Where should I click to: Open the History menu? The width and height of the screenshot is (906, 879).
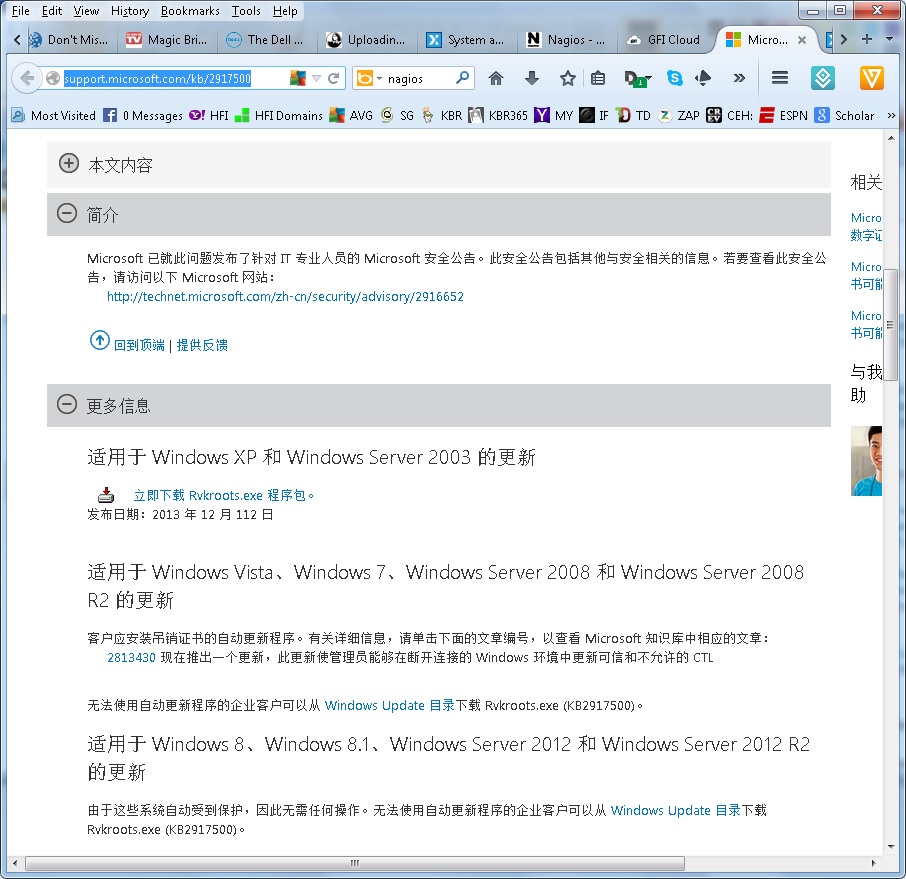tap(130, 11)
